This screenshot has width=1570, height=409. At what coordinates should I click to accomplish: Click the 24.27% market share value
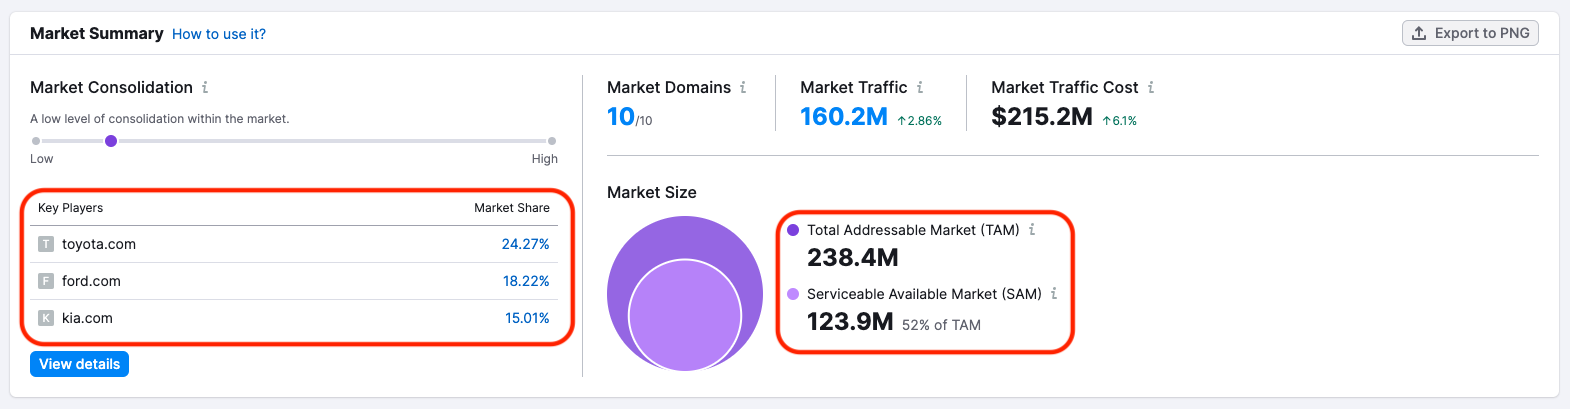click(525, 244)
